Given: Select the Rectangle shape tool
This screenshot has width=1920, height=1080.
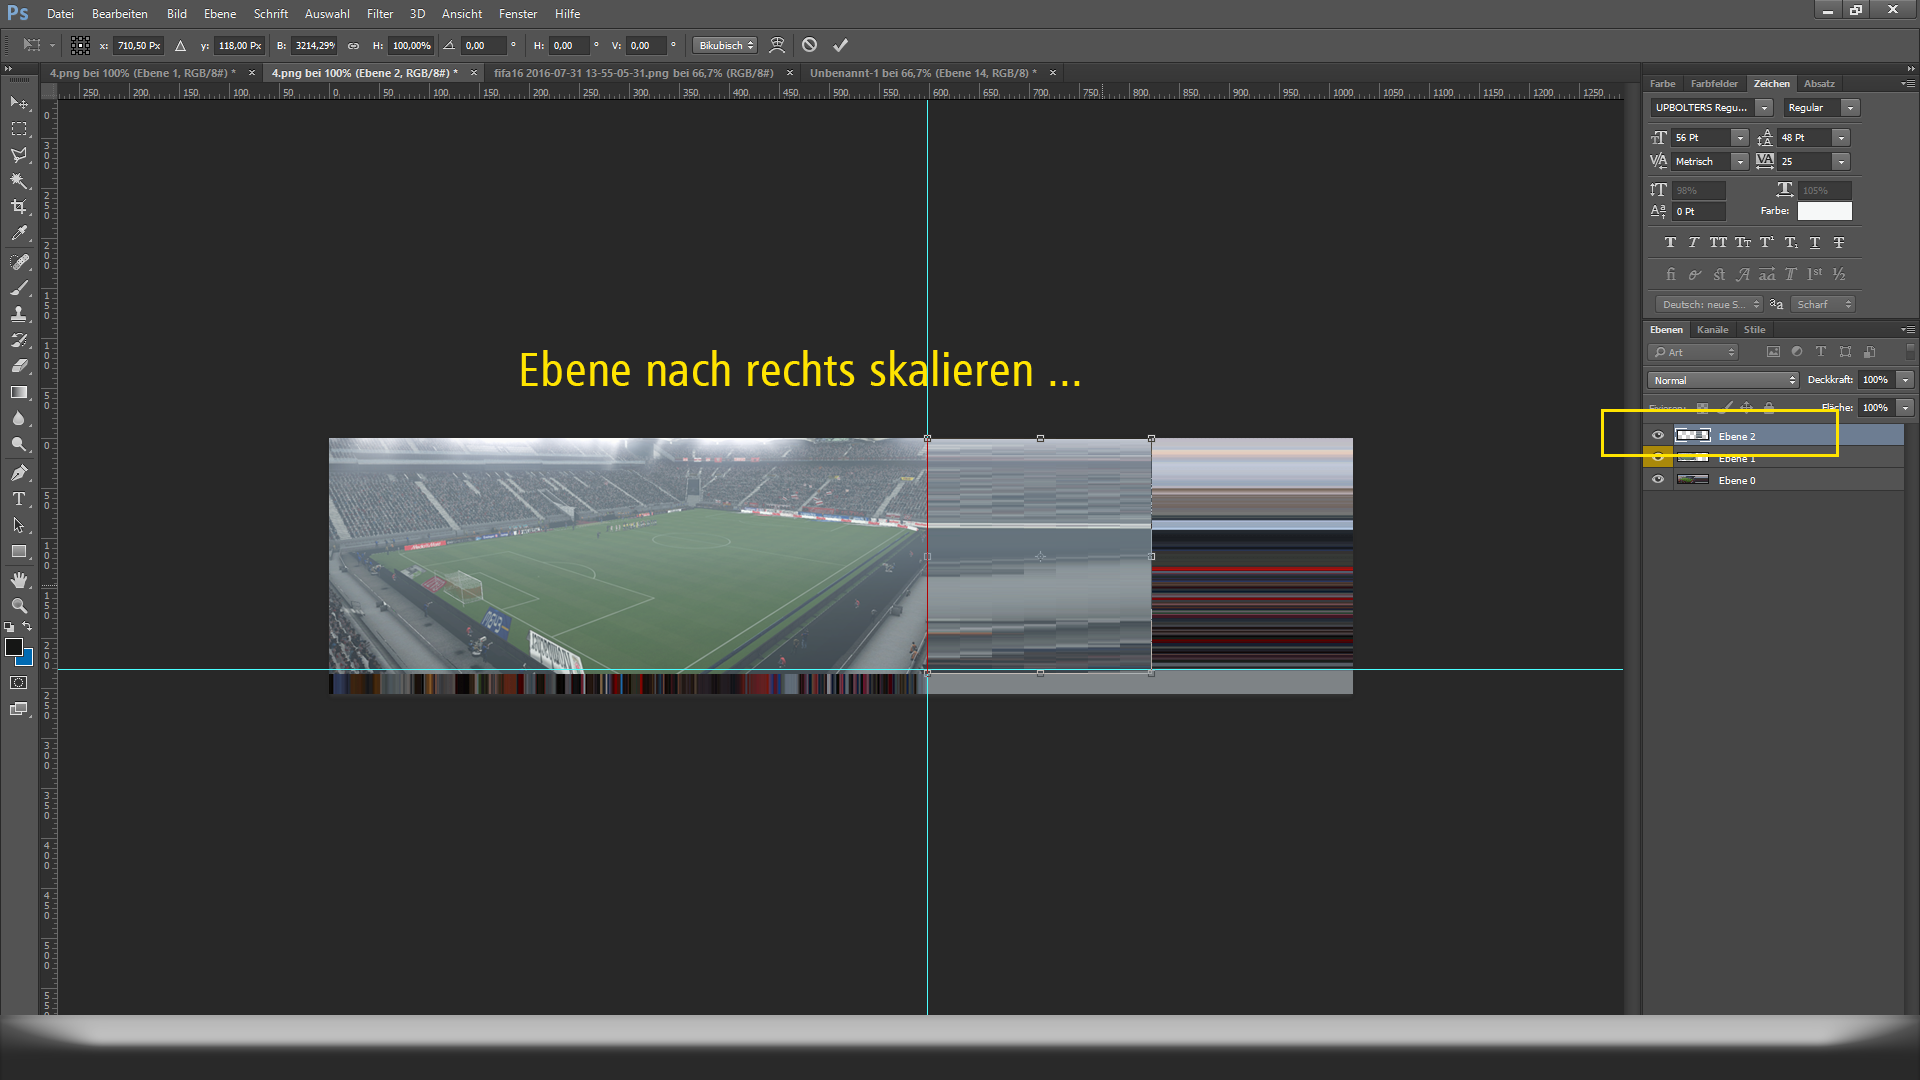Looking at the screenshot, I should 19,551.
